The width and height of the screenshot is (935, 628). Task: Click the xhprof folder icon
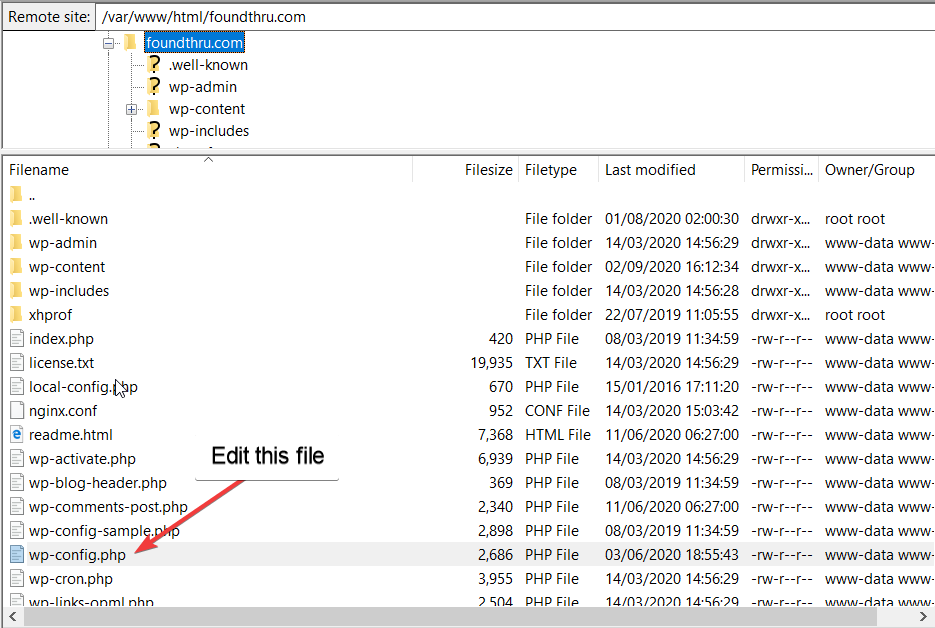[x=16, y=314]
